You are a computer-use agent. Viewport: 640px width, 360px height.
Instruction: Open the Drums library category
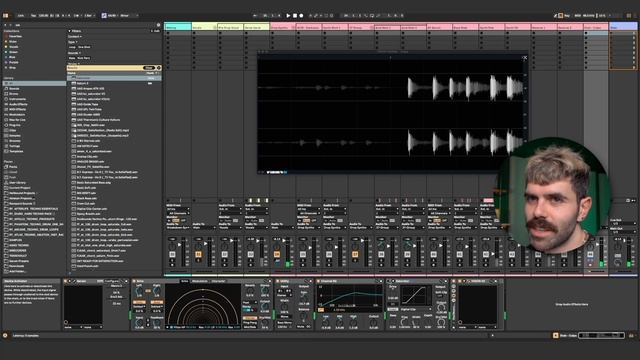click(14, 94)
